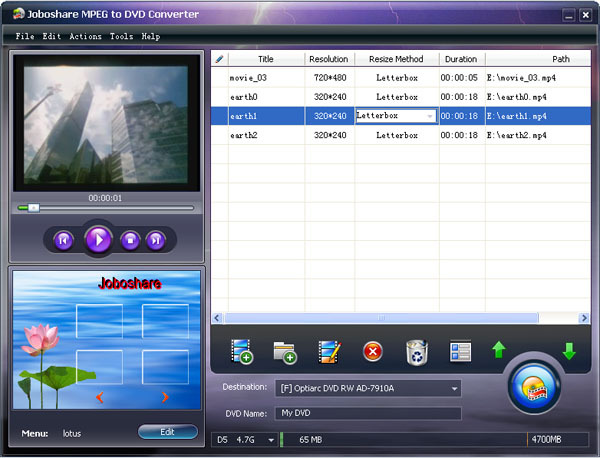The width and height of the screenshot is (600, 458).
Task: Open the Edit menu
Action: pos(52,36)
